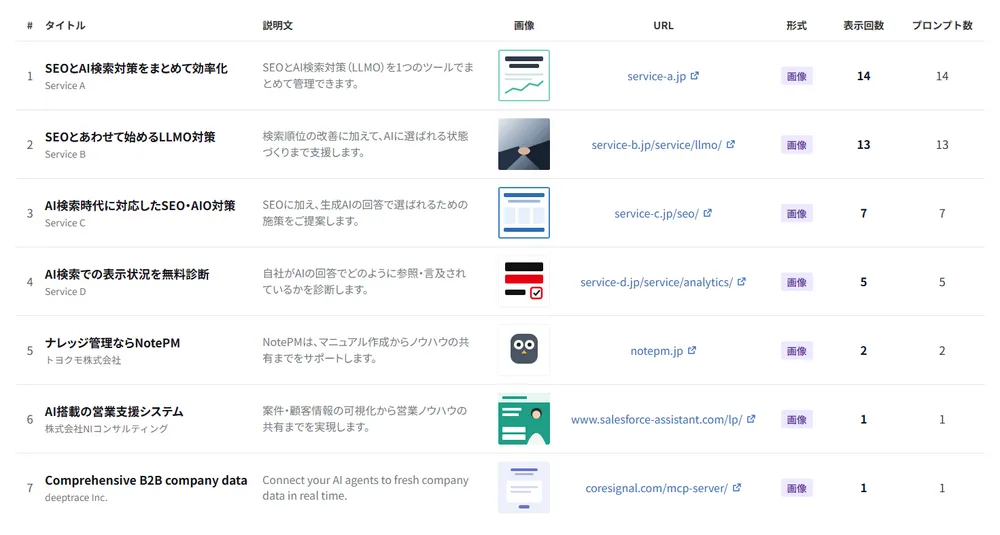Screen dimensions: 1000x535
Task: Click description starting 自社がAIの回答で
Action: [364, 281]
